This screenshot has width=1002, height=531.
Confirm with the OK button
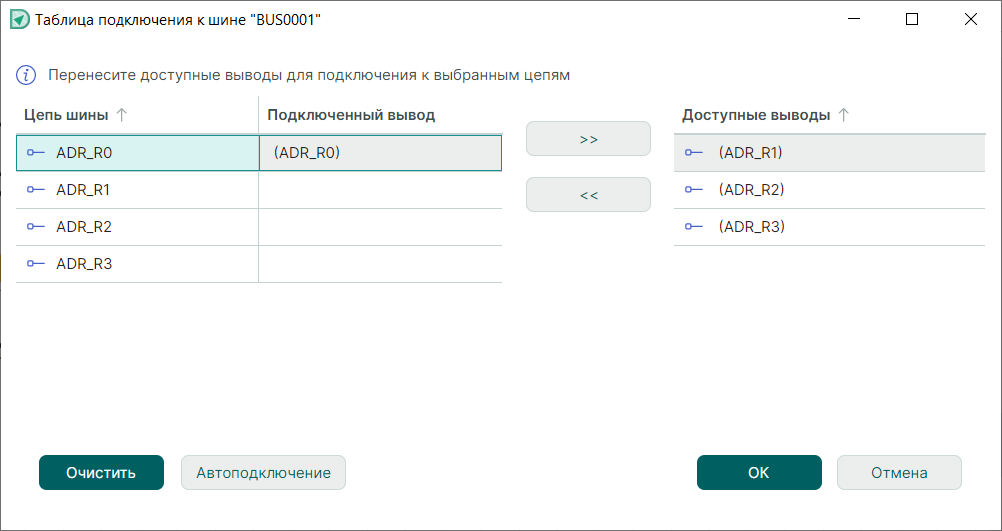point(759,473)
